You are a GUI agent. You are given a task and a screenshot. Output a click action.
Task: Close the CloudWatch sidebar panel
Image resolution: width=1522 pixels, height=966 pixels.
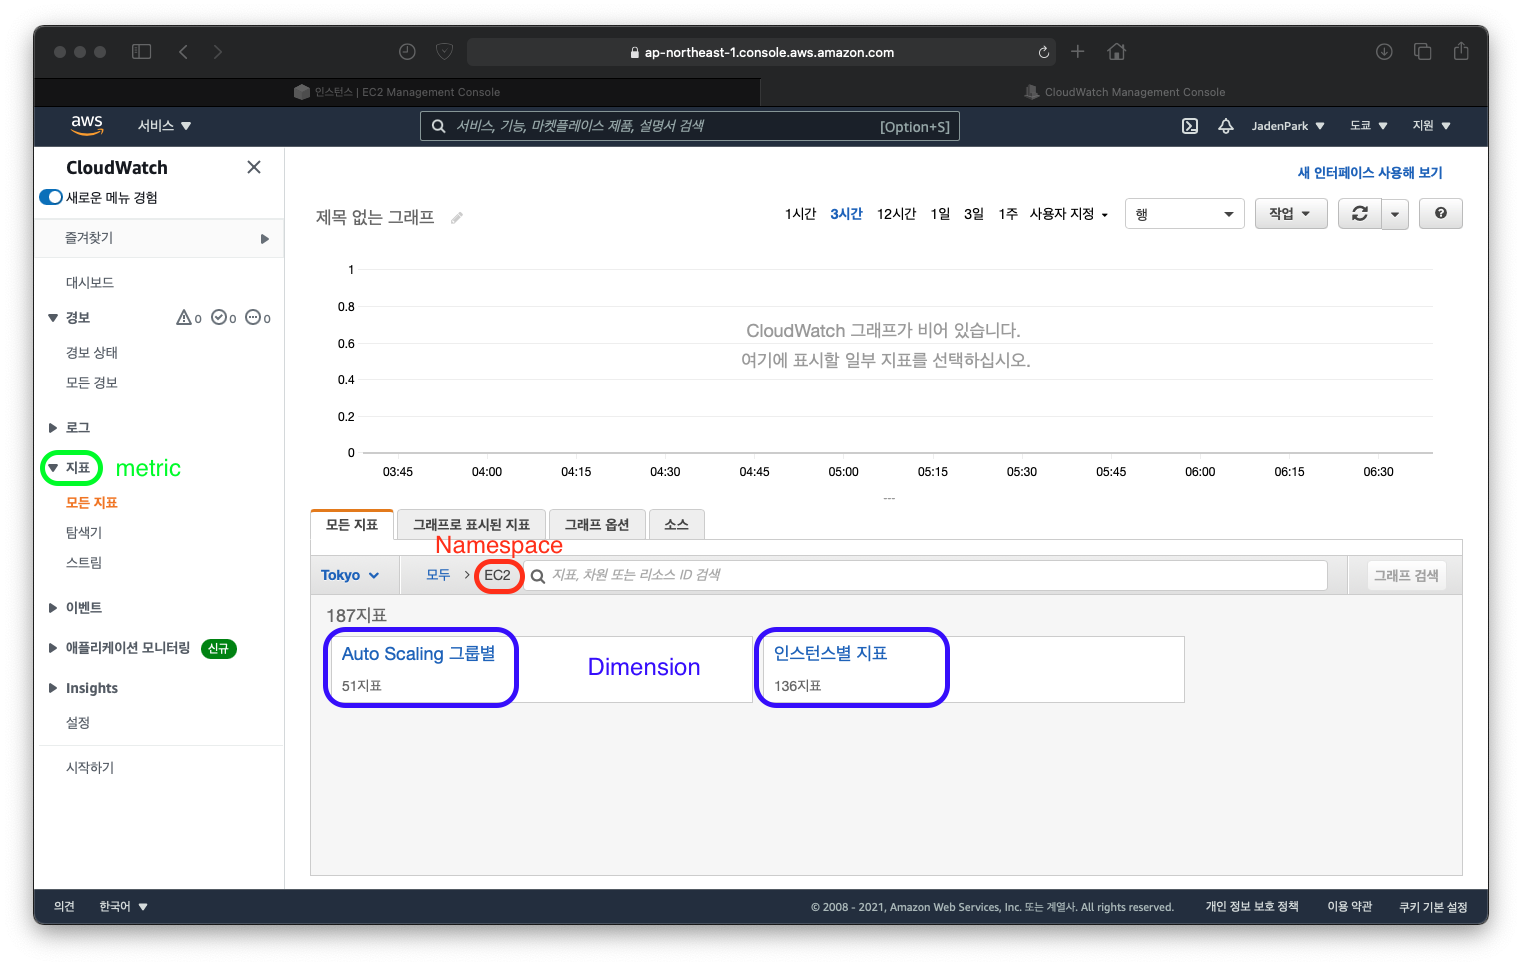coord(254,167)
